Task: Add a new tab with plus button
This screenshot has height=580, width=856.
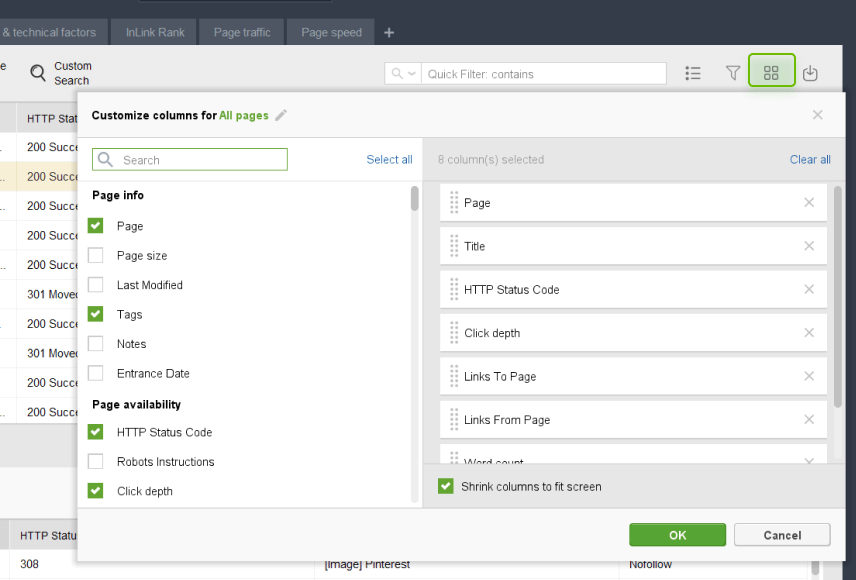Action: tap(389, 32)
